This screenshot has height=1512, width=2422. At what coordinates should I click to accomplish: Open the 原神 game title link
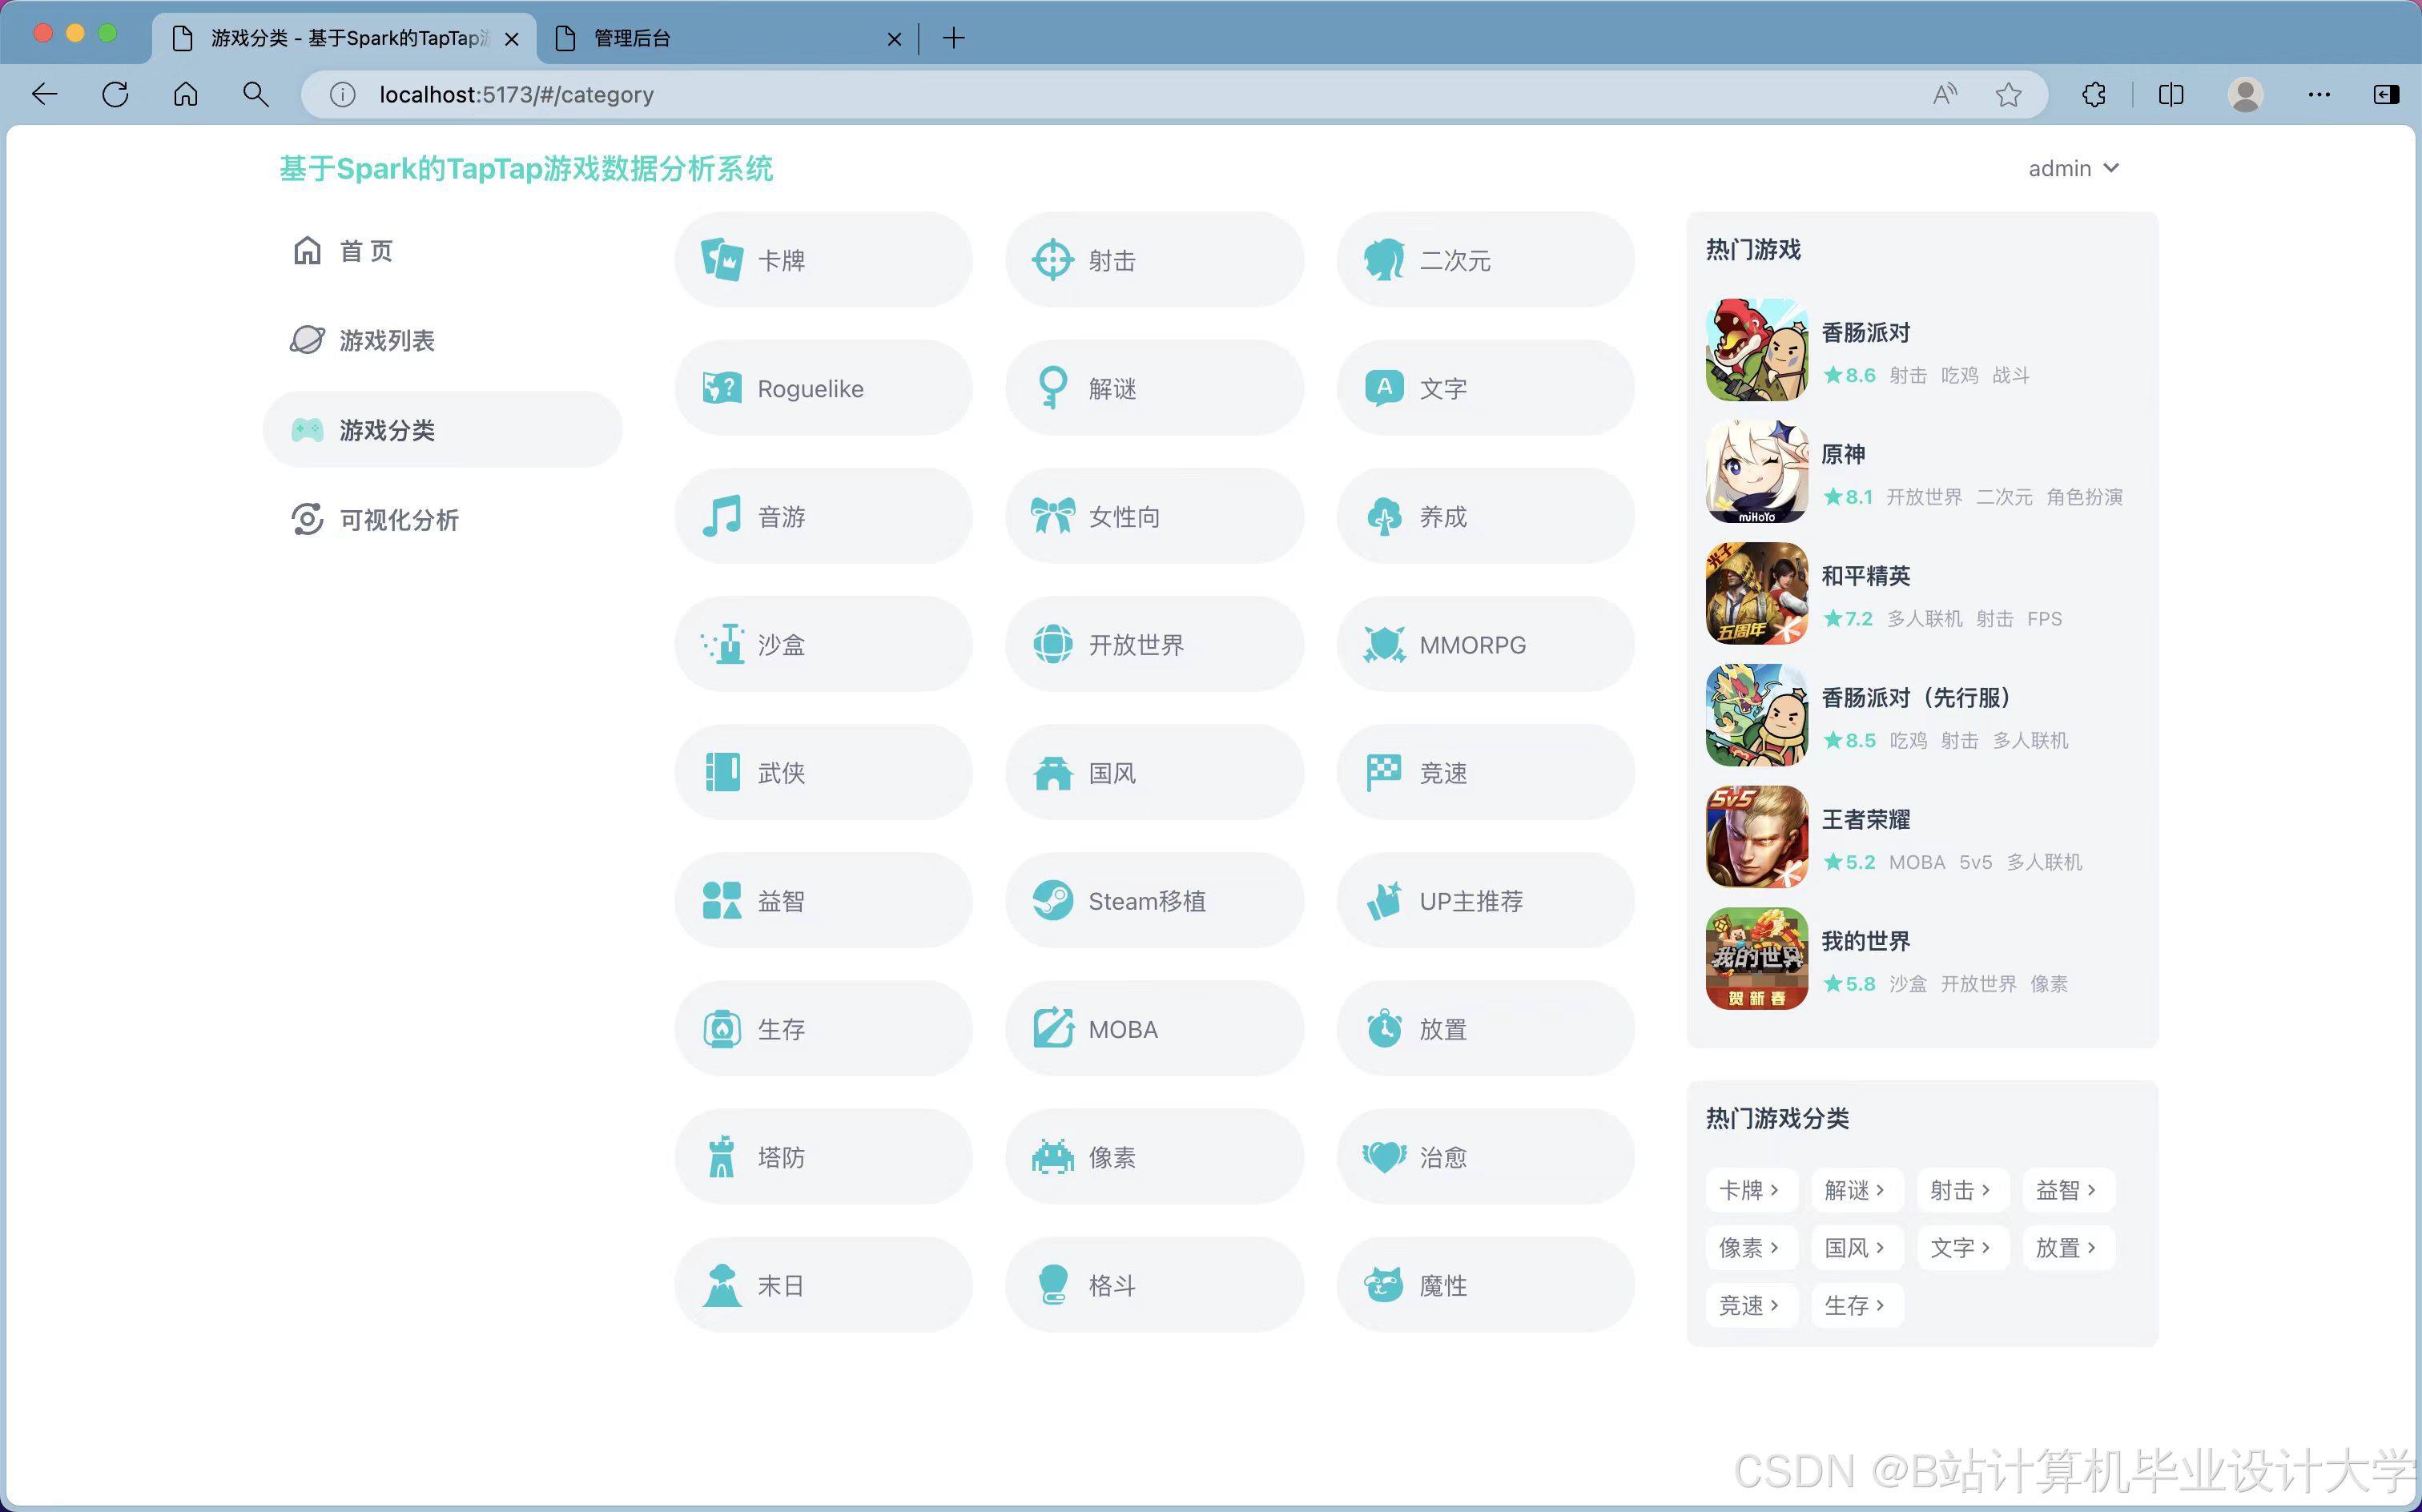click(1842, 454)
